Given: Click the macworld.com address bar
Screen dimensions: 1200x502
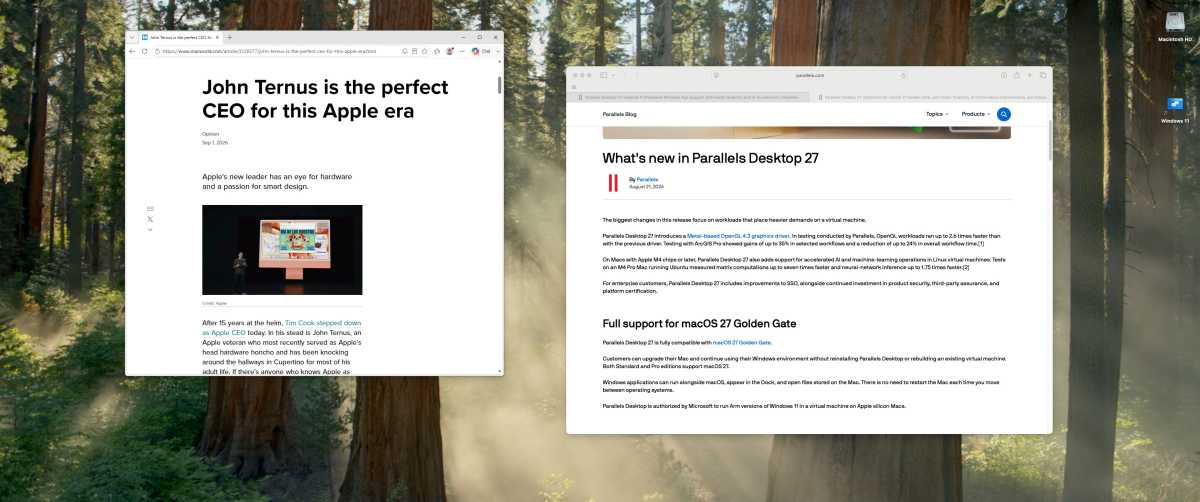Looking at the screenshot, I should (x=275, y=51).
